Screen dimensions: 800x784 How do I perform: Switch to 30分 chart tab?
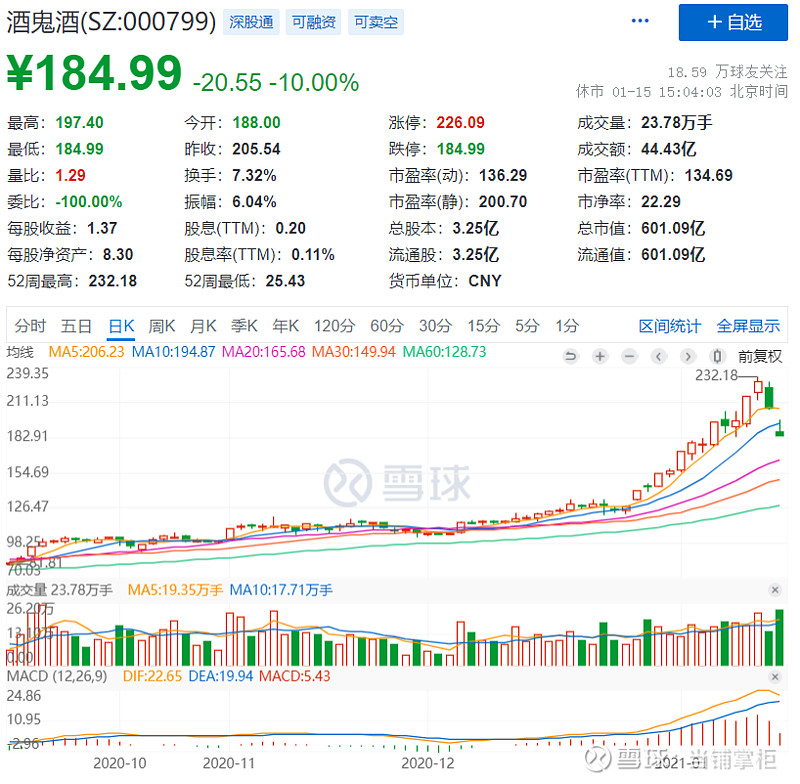[435, 325]
